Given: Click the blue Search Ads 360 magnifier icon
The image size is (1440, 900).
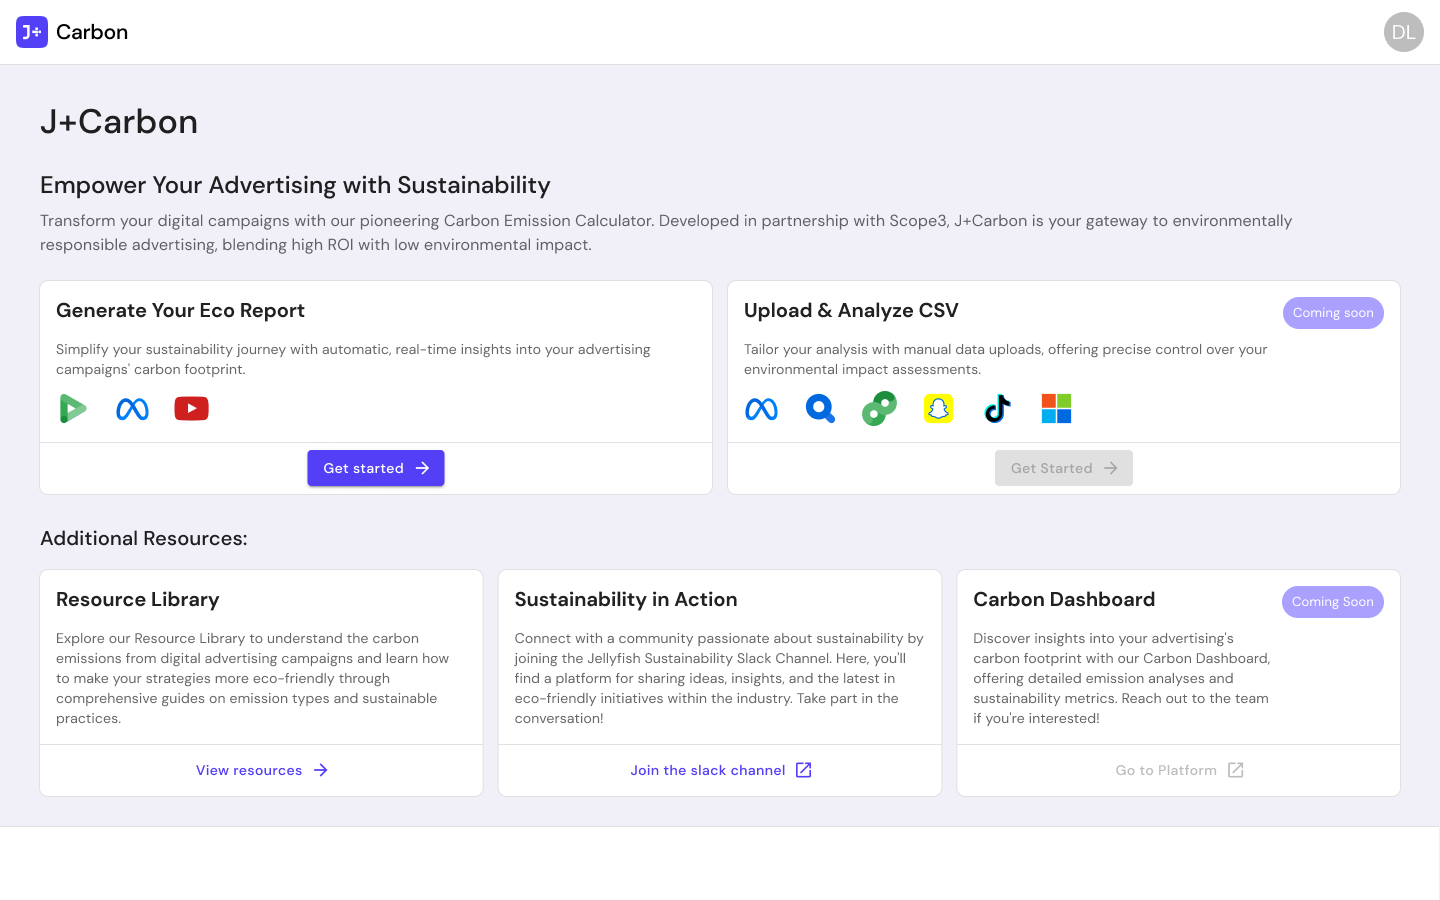Looking at the screenshot, I should click(820, 408).
